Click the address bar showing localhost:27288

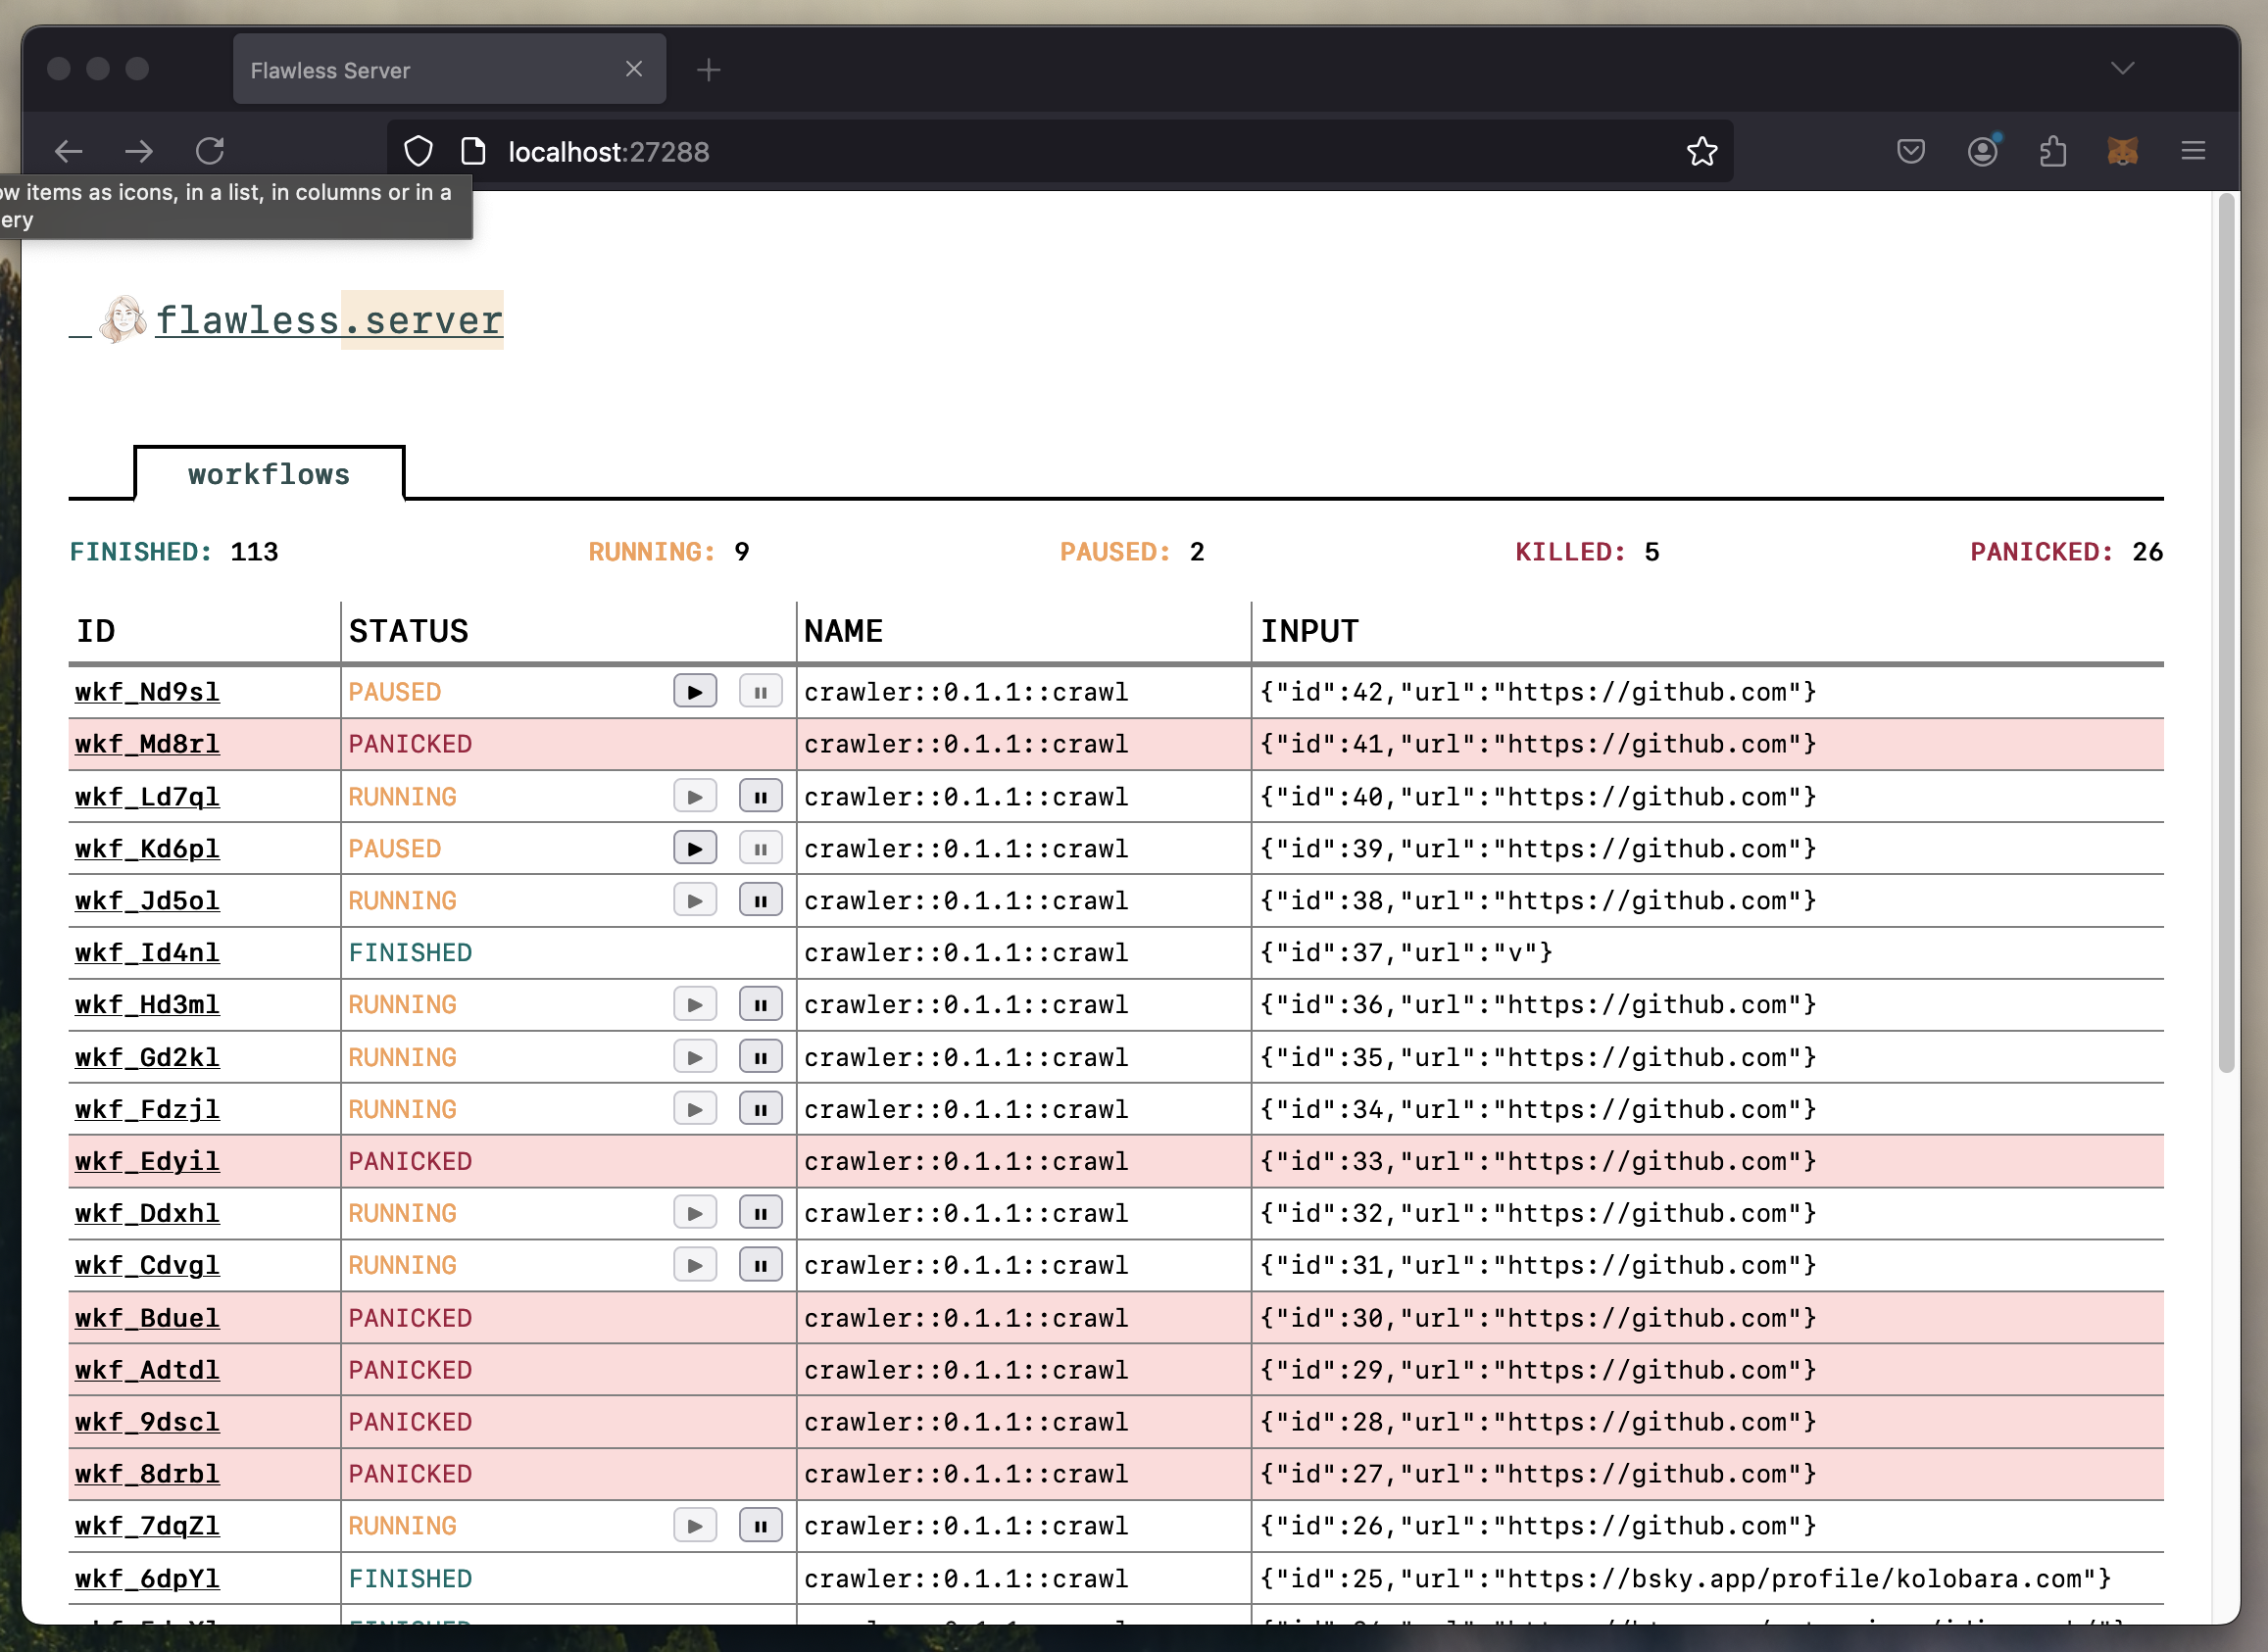point(608,151)
